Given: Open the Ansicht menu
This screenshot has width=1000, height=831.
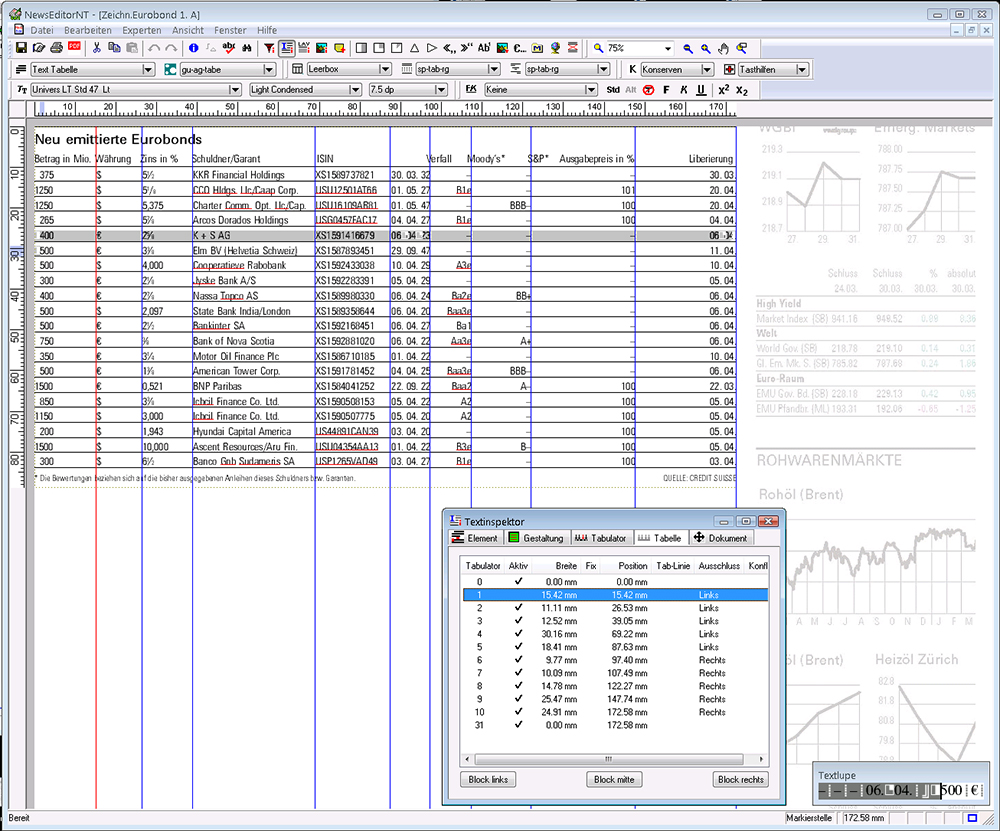Looking at the screenshot, I should click(188, 30).
